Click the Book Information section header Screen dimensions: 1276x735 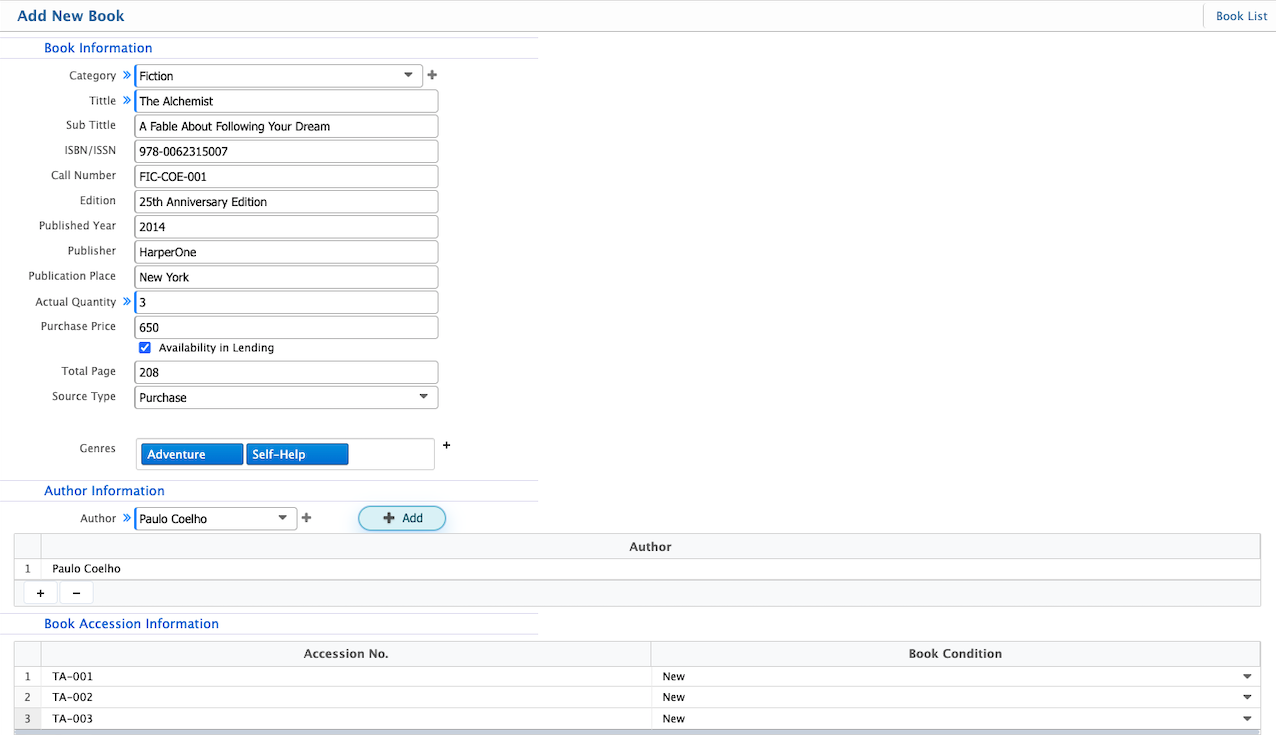click(x=97, y=47)
